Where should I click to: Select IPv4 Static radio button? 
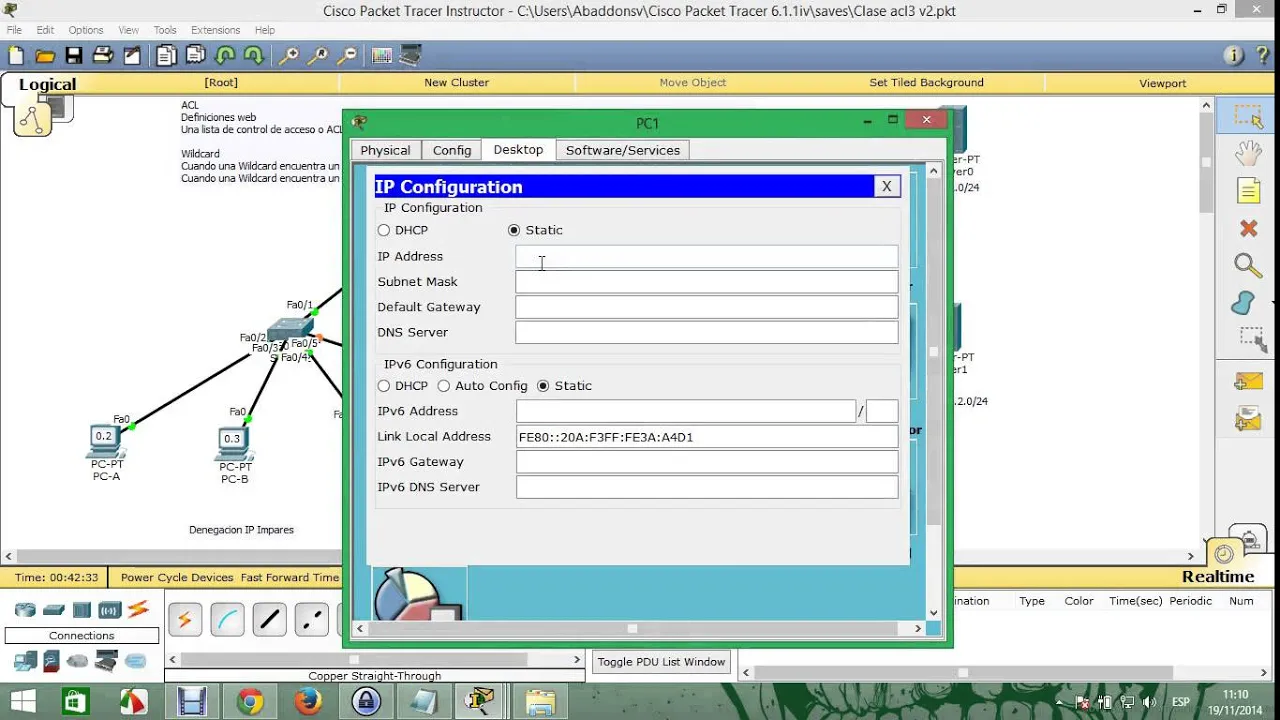(514, 230)
